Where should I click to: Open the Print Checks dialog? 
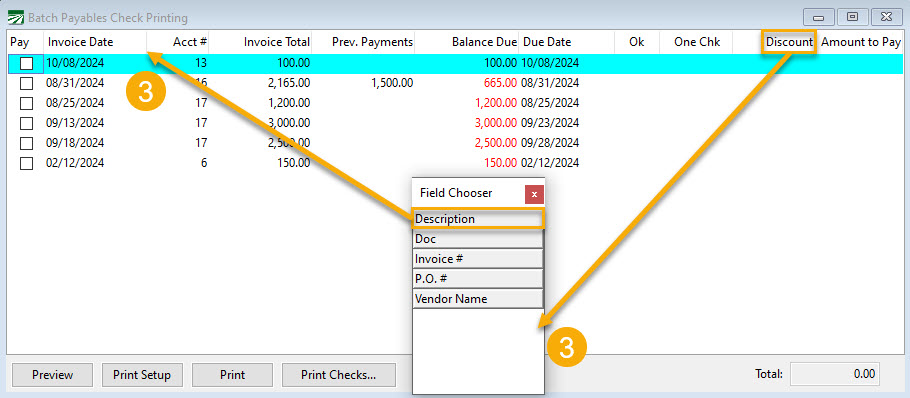coord(338,375)
